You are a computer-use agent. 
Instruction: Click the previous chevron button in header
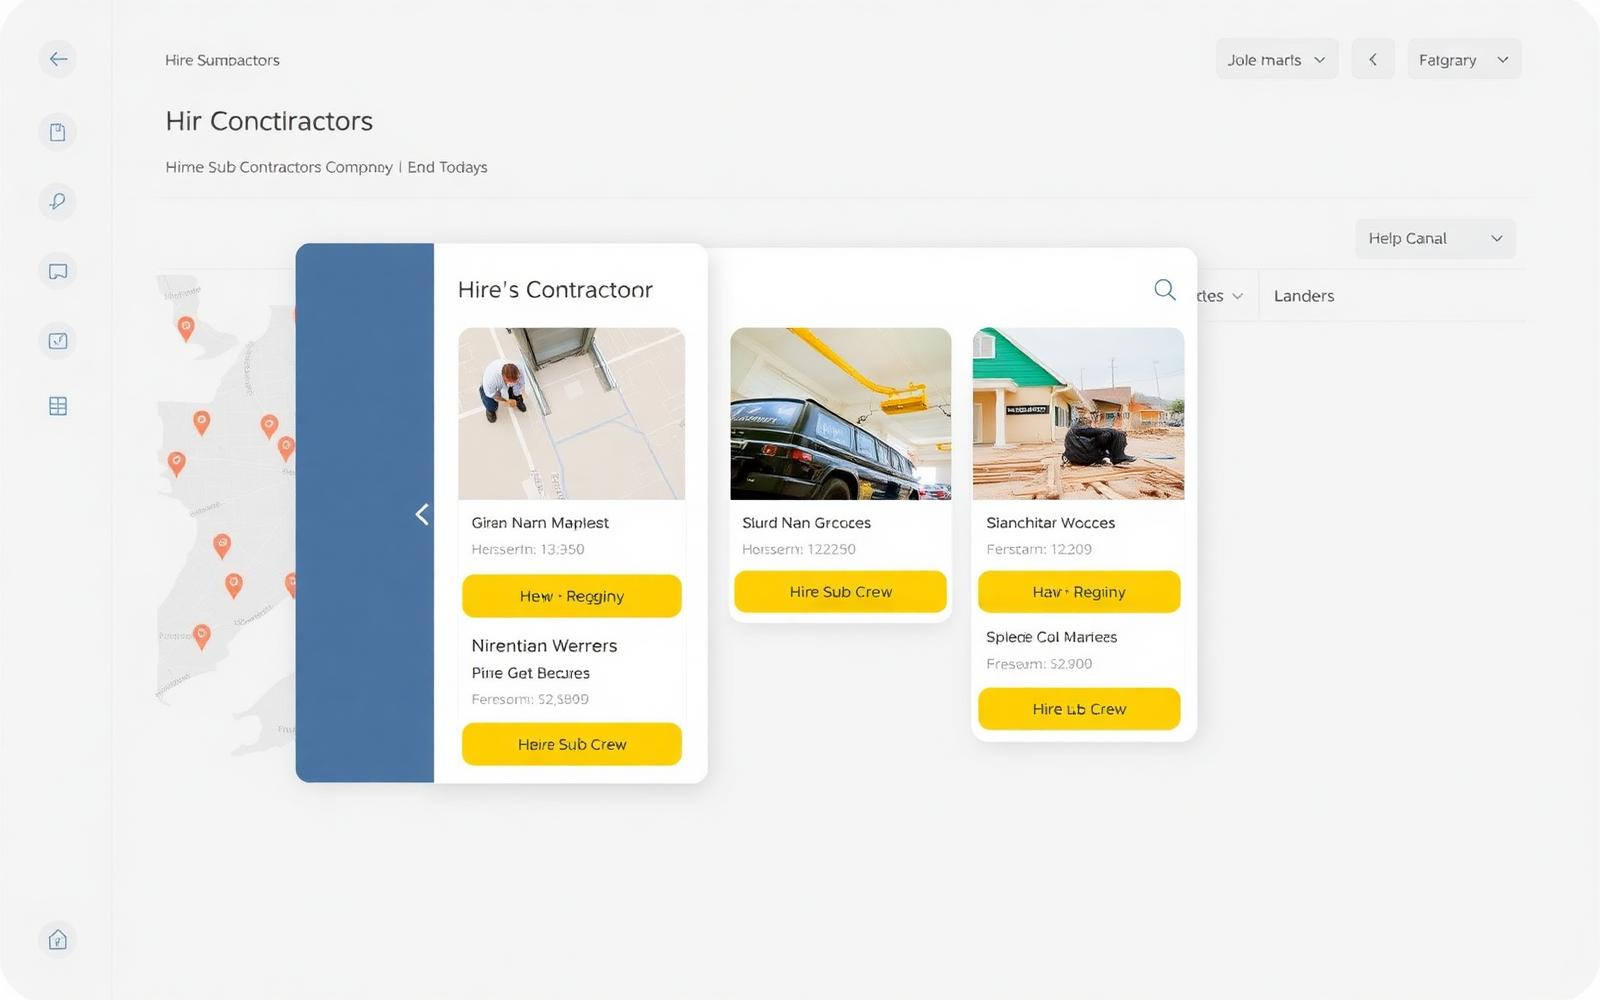pos(1373,59)
